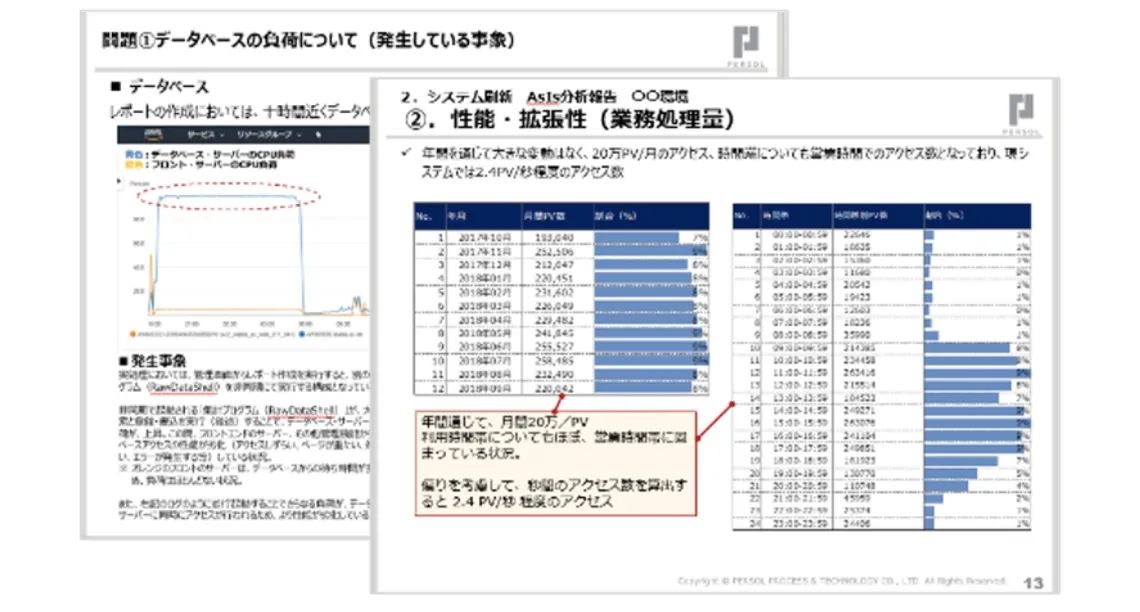Image resolution: width=1140 pixels, height=612 pixels.
Task: Click the PERSOL logo on the front slide
Action: coord(746,42)
